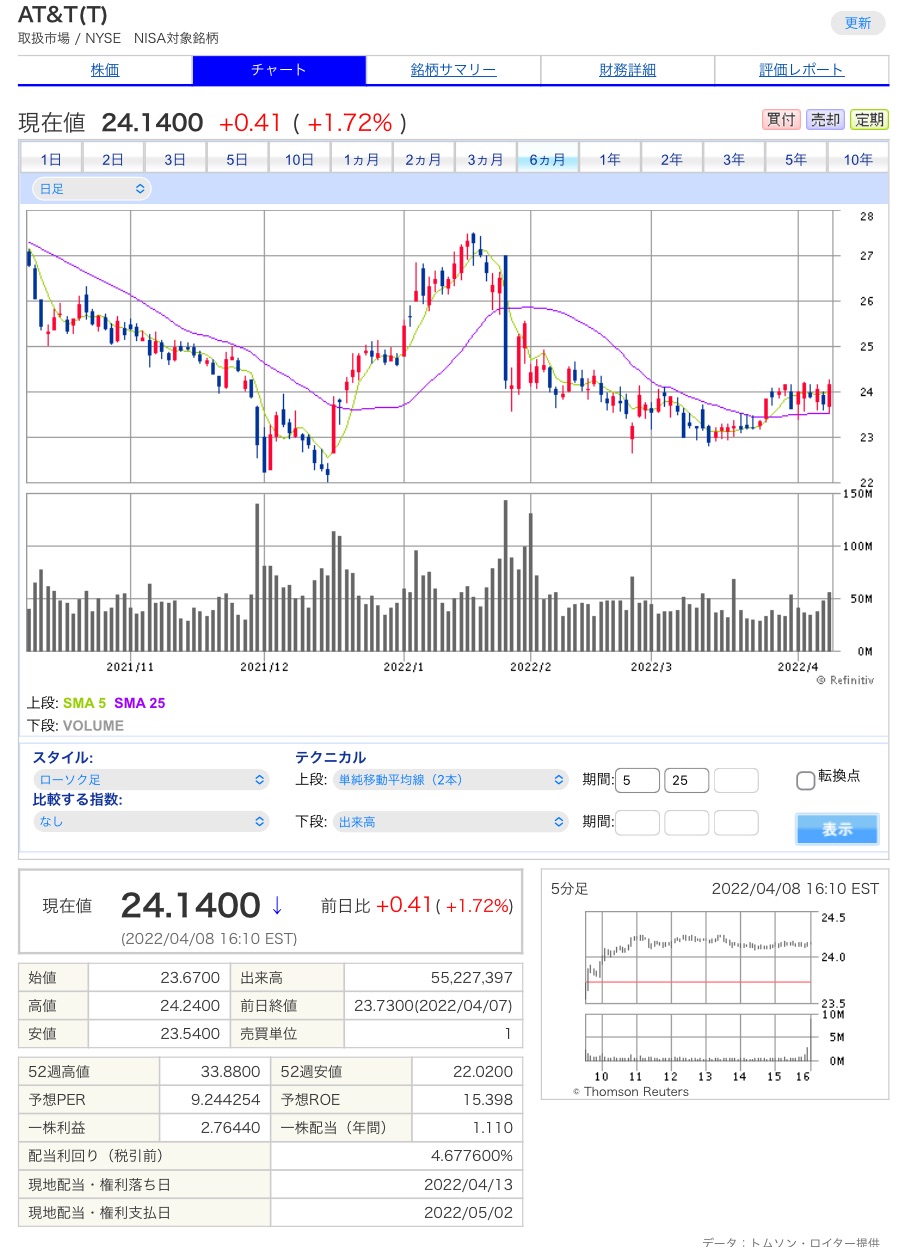Image resolution: width=904 pixels, height=1247 pixels.
Task: Select the 3日 chart period
Action: 175,159
